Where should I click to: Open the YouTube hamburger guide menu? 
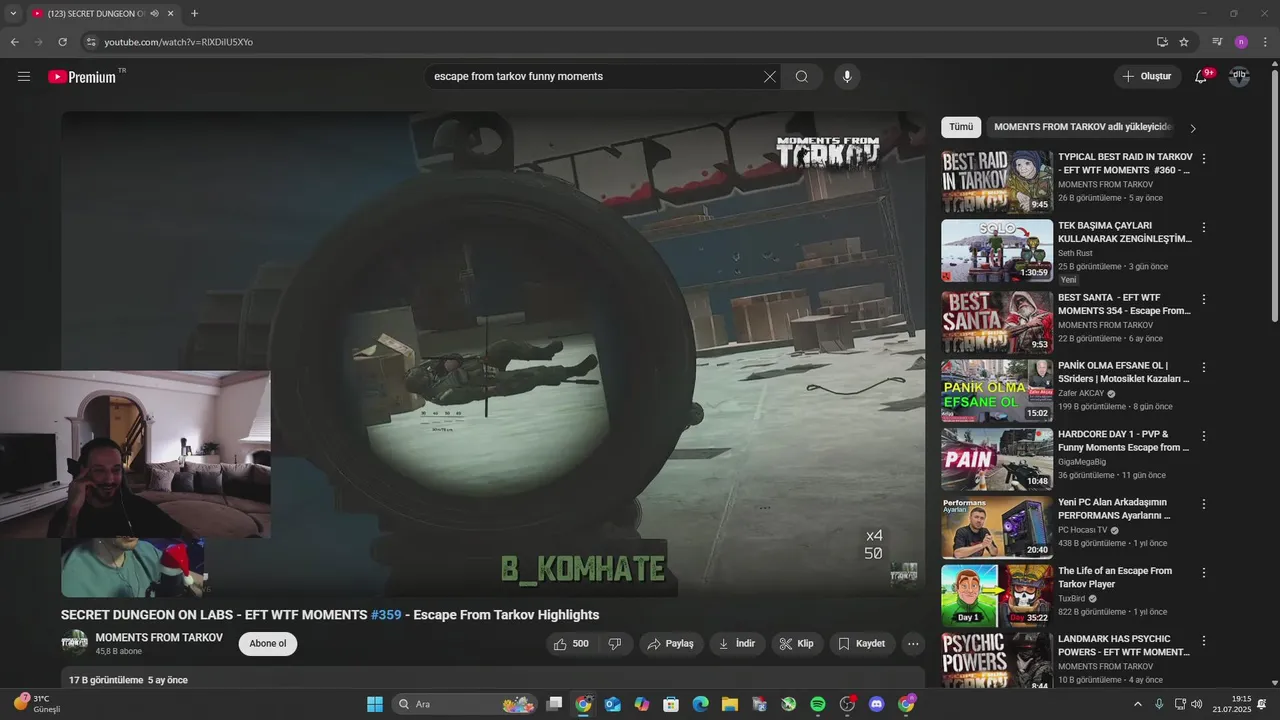[24, 77]
